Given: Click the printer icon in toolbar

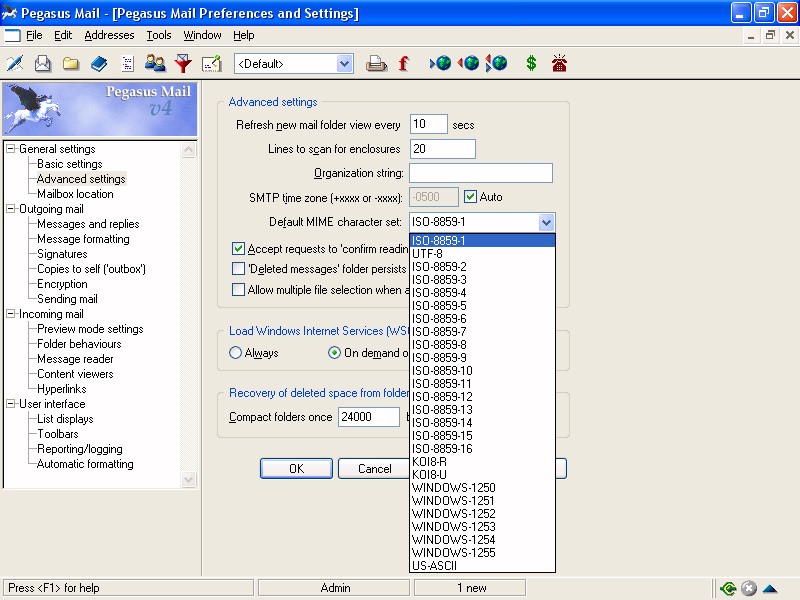Looking at the screenshot, I should (x=376, y=64).
